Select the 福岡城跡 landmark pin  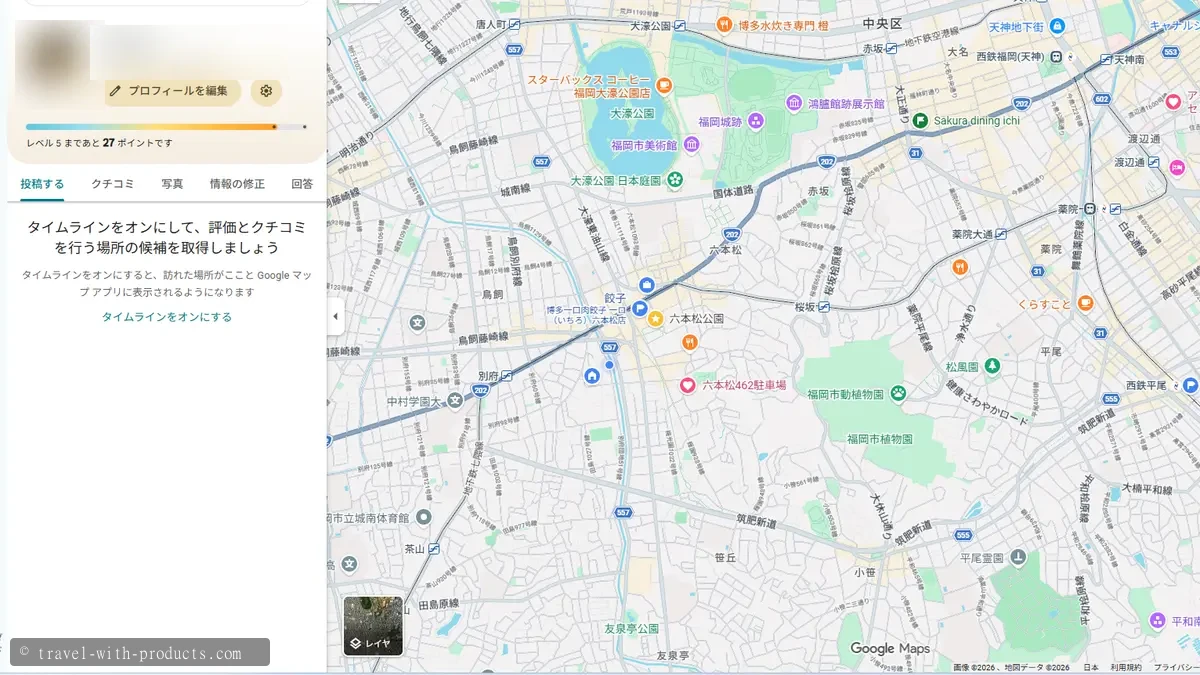756,122
